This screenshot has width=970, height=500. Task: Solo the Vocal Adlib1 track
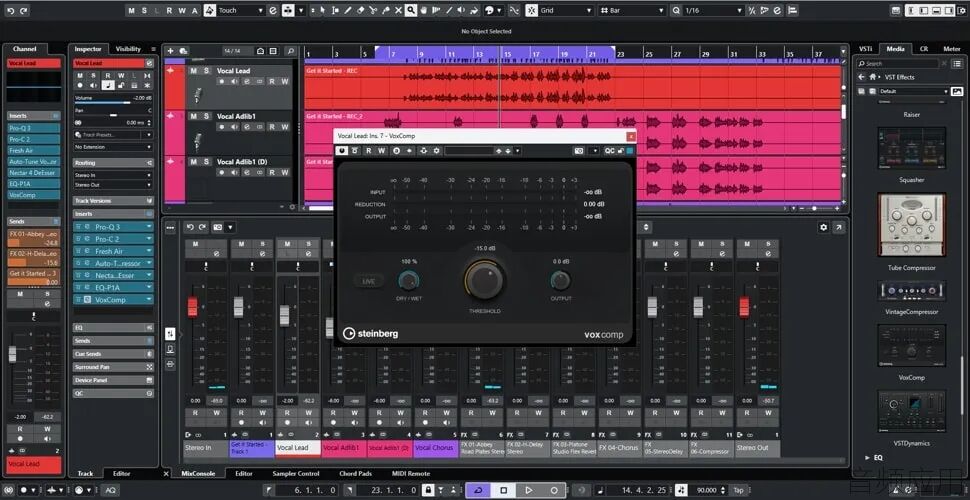207,116
